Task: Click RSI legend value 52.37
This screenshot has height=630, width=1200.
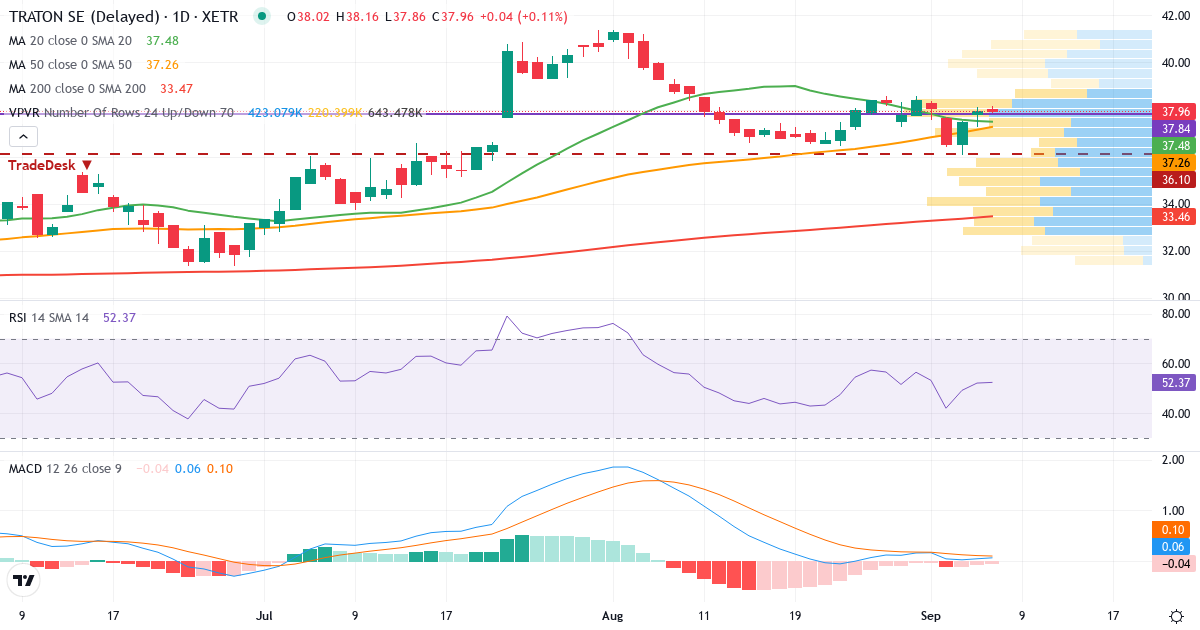Action: pos(119,317)
